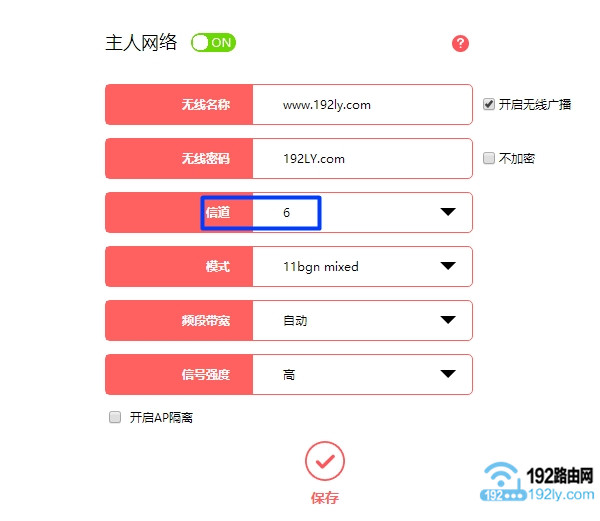600x521 pixels.
Task: Click the 192ly.com watermark link
Action: (561, 494)
